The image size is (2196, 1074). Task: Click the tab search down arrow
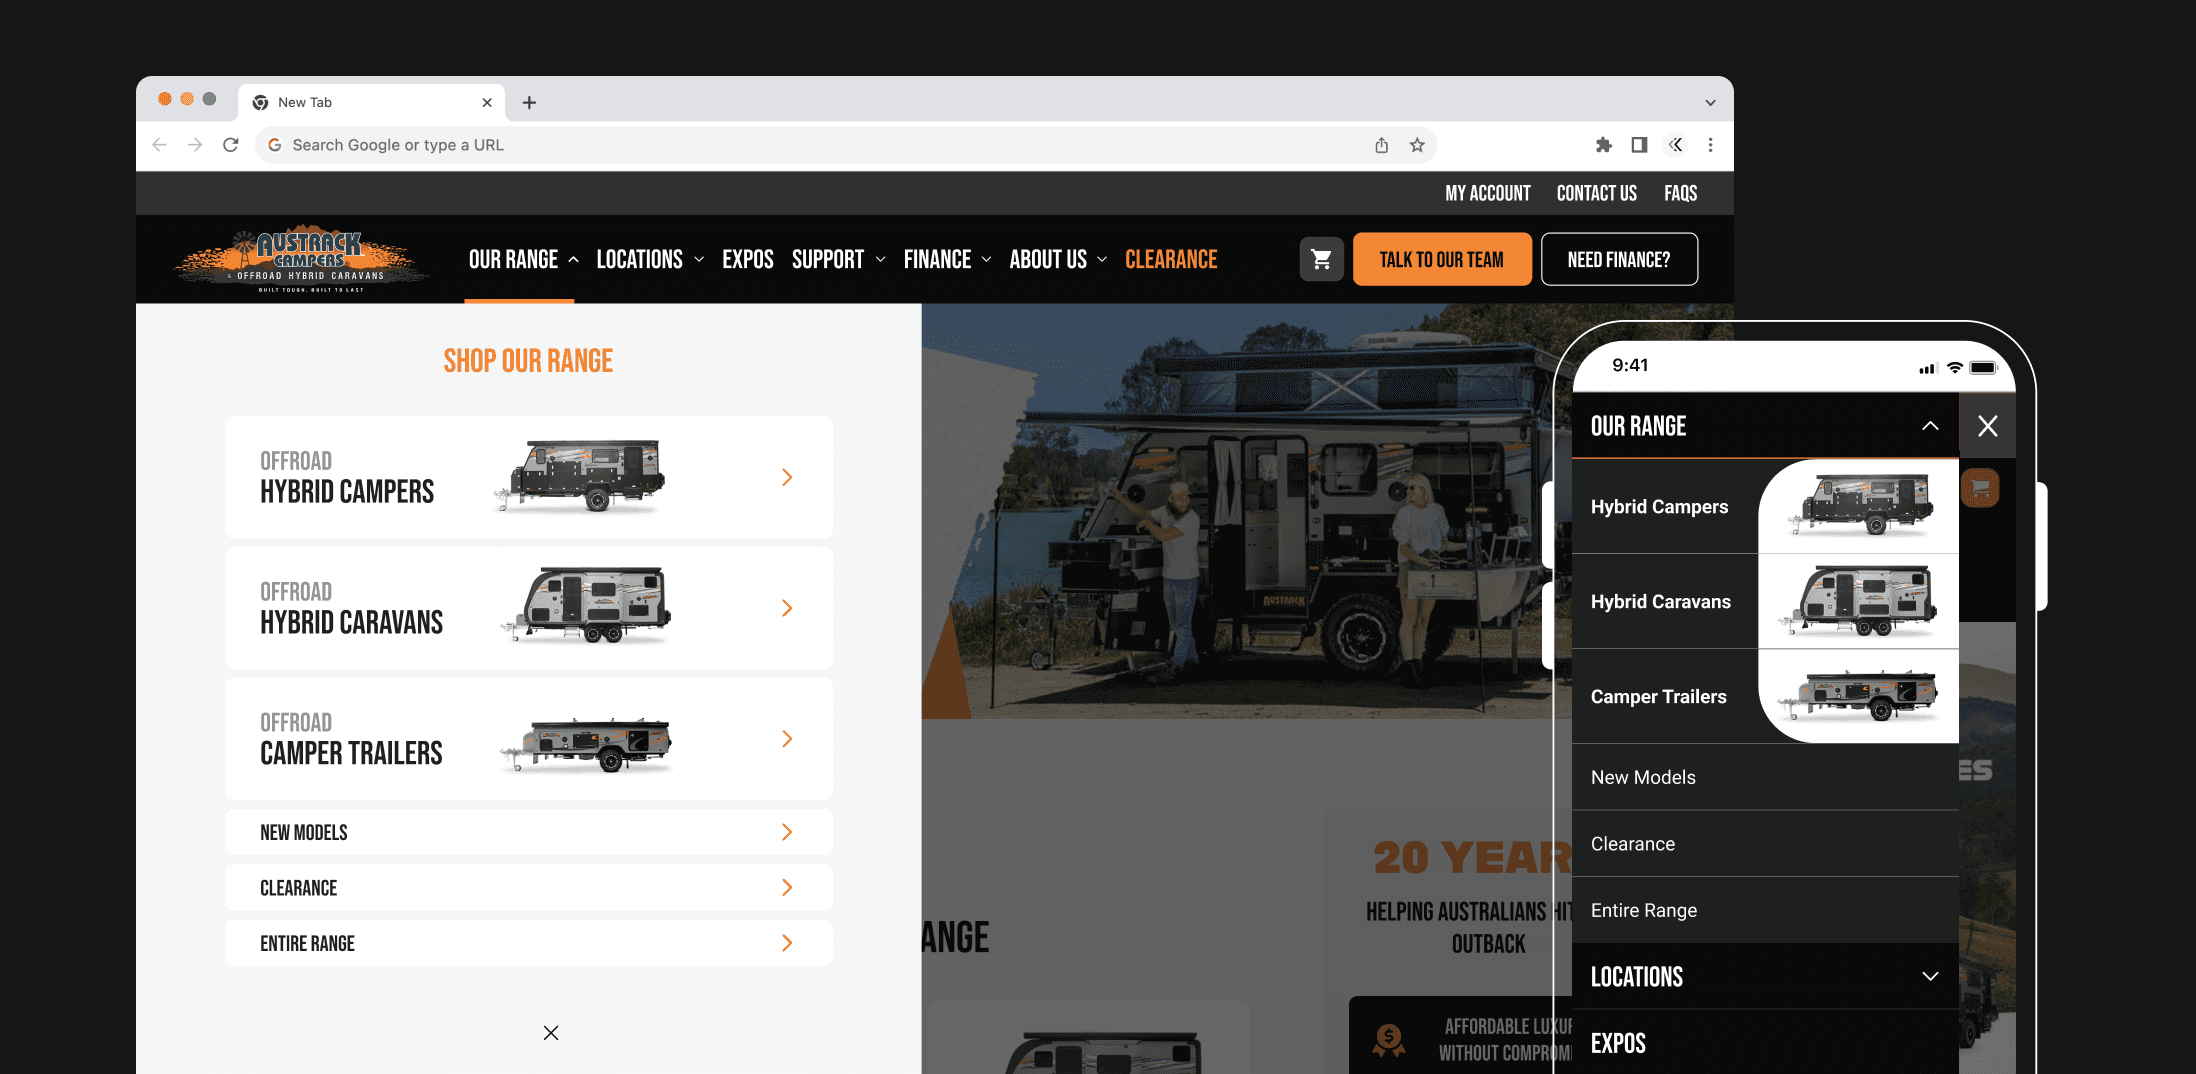[x=1710, y=103]
